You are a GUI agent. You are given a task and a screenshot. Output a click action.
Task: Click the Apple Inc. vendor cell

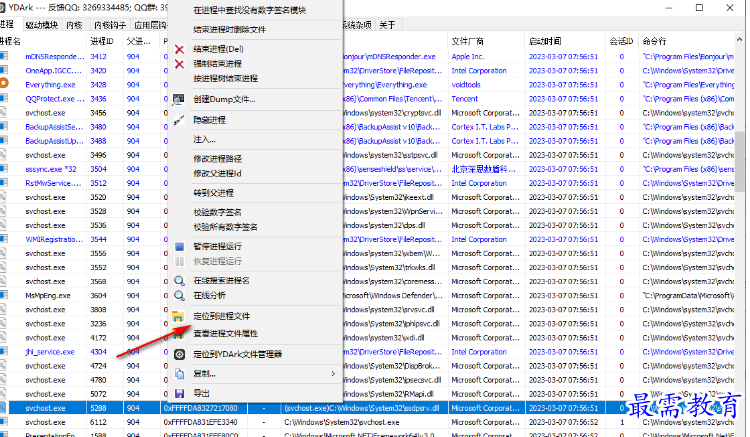468,56
